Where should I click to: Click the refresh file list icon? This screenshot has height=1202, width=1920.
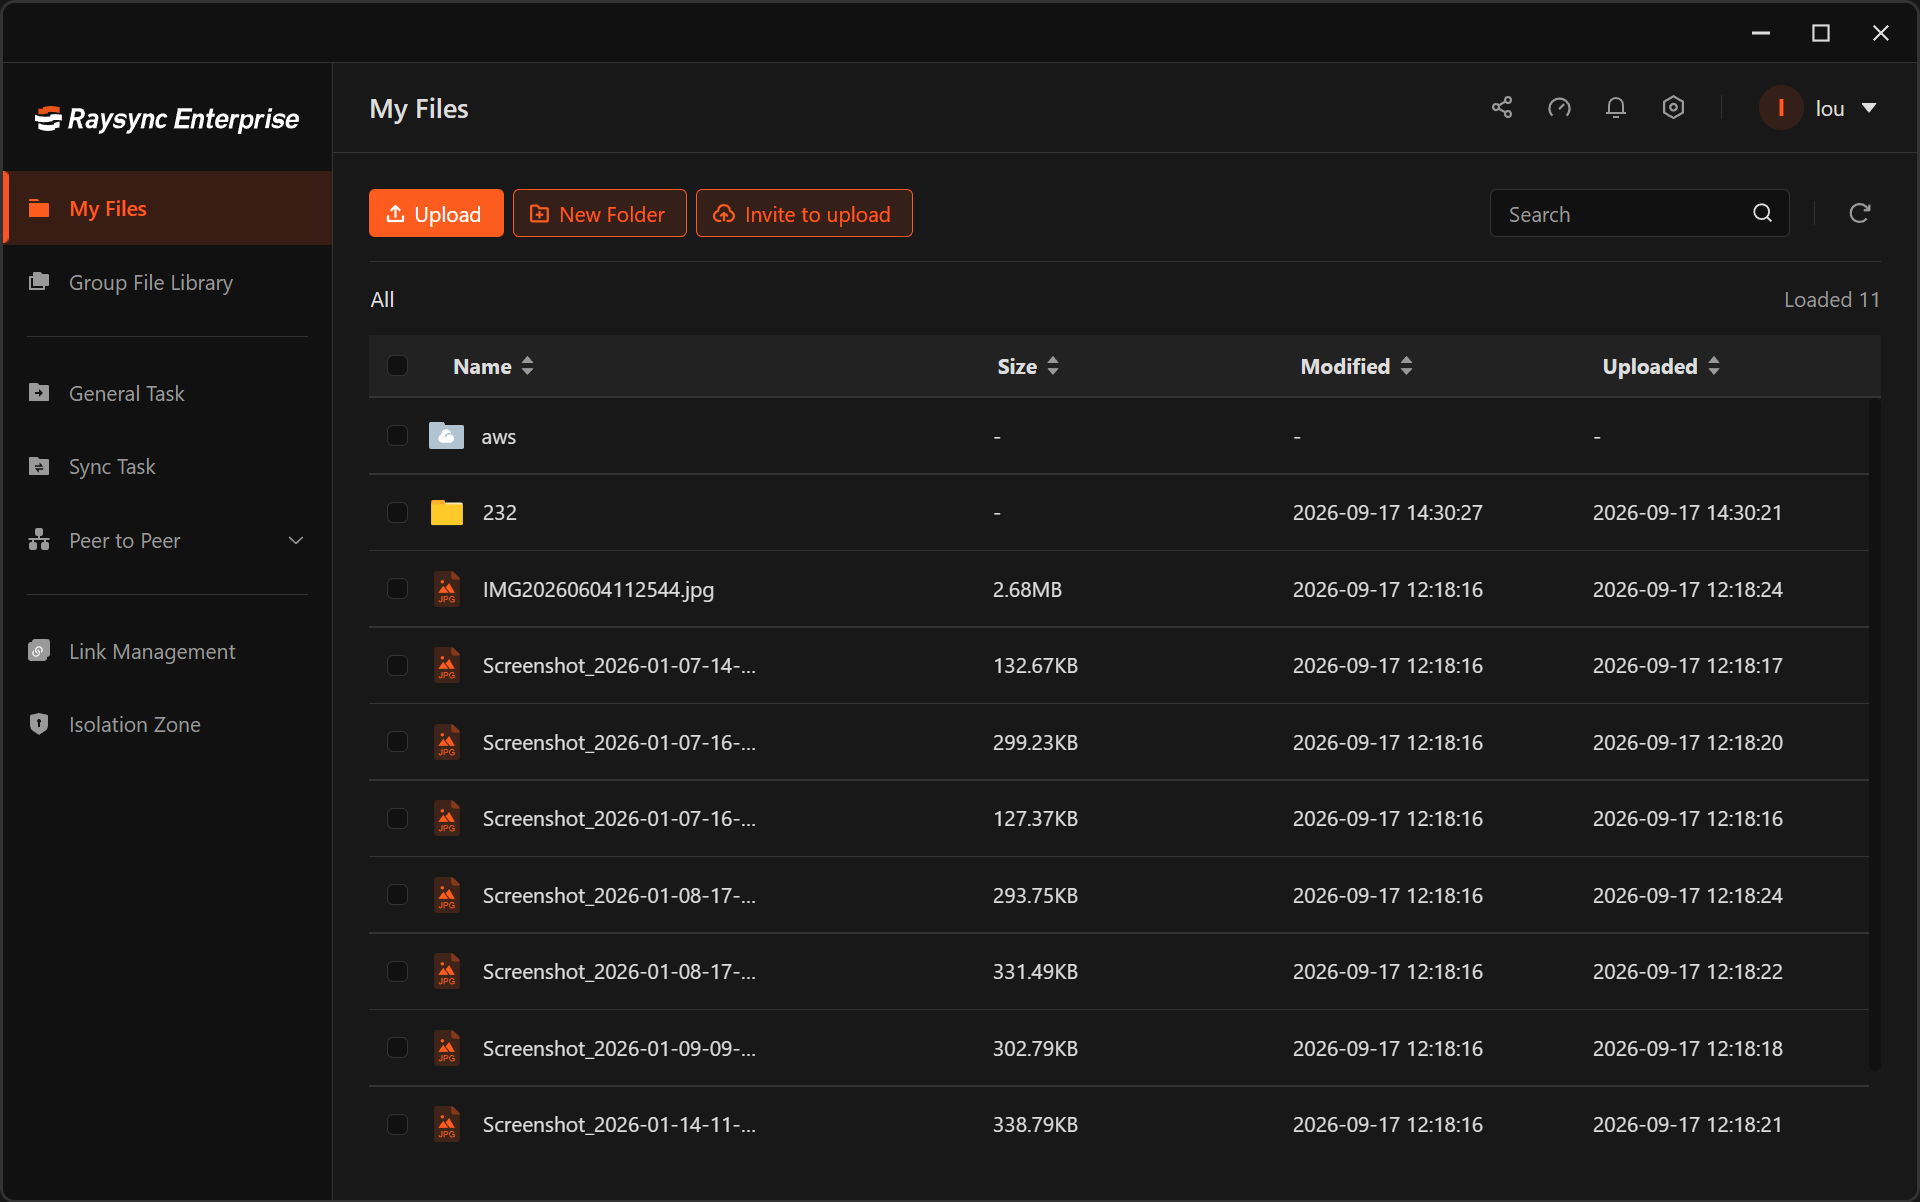coord(1859,213)
